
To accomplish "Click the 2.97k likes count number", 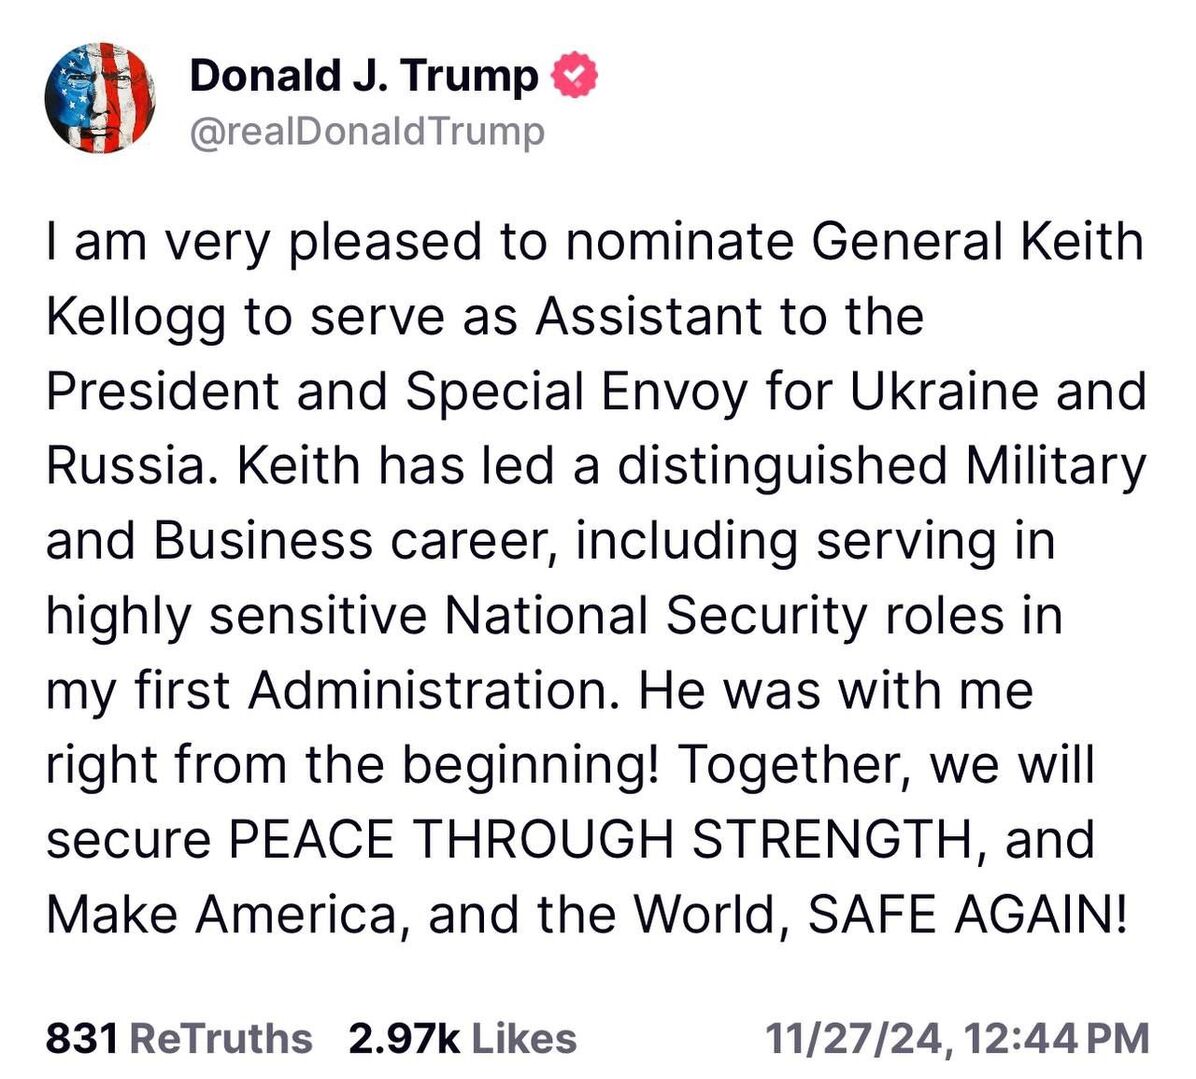I will pyautogui.click(x=404, y=1038).
